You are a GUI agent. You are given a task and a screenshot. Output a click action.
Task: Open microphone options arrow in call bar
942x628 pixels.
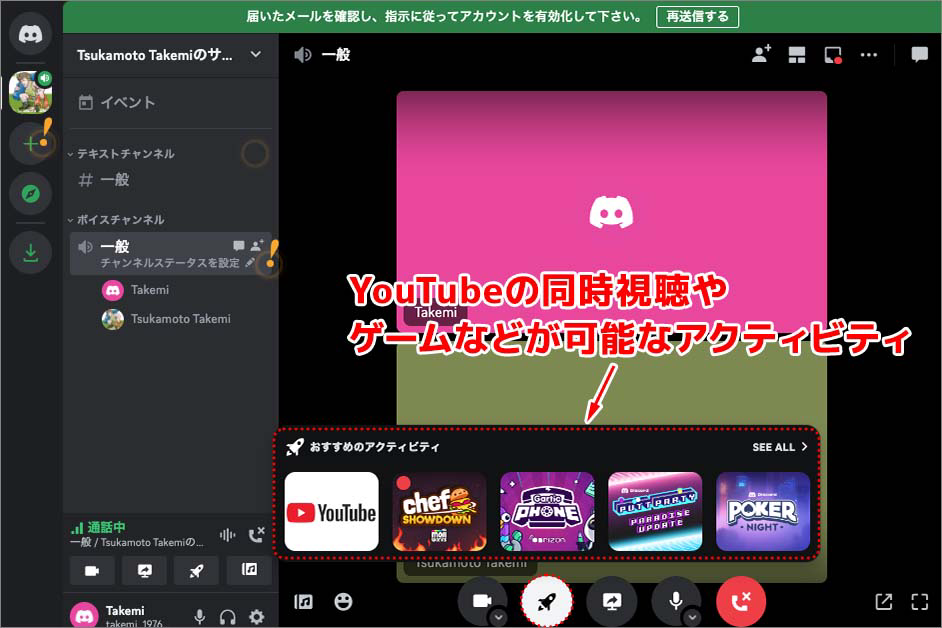pyautogui.click(x=692, y=617)
